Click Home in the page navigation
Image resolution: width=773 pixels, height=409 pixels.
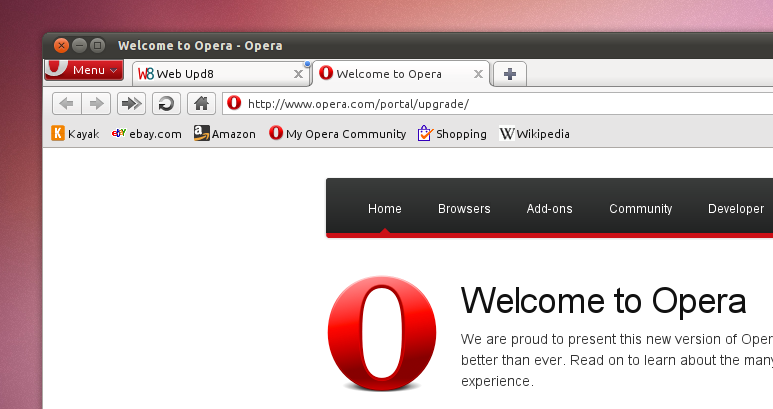(385, 208)
